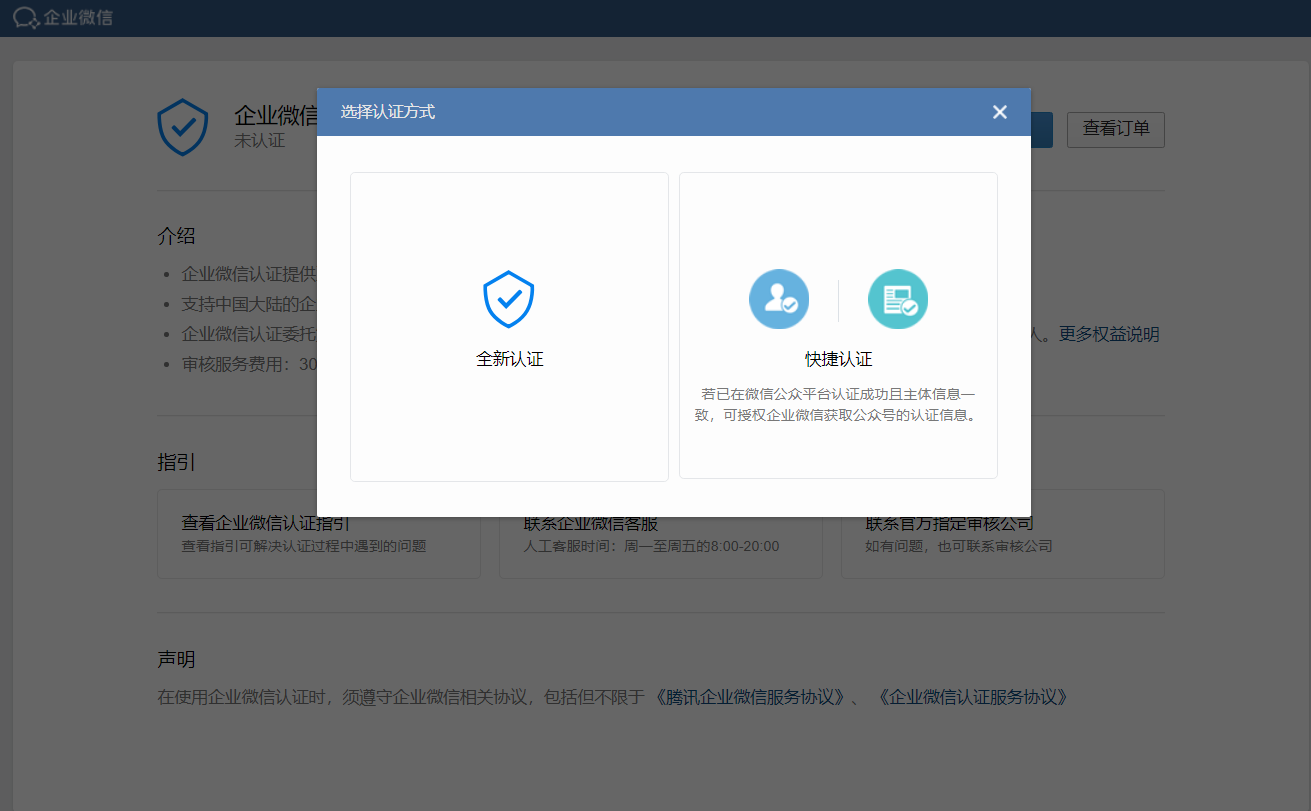Viewport: 1311px width, 811px height.
Task: Open 更多权益说明 link
Action: click(x=1109, y=334)
